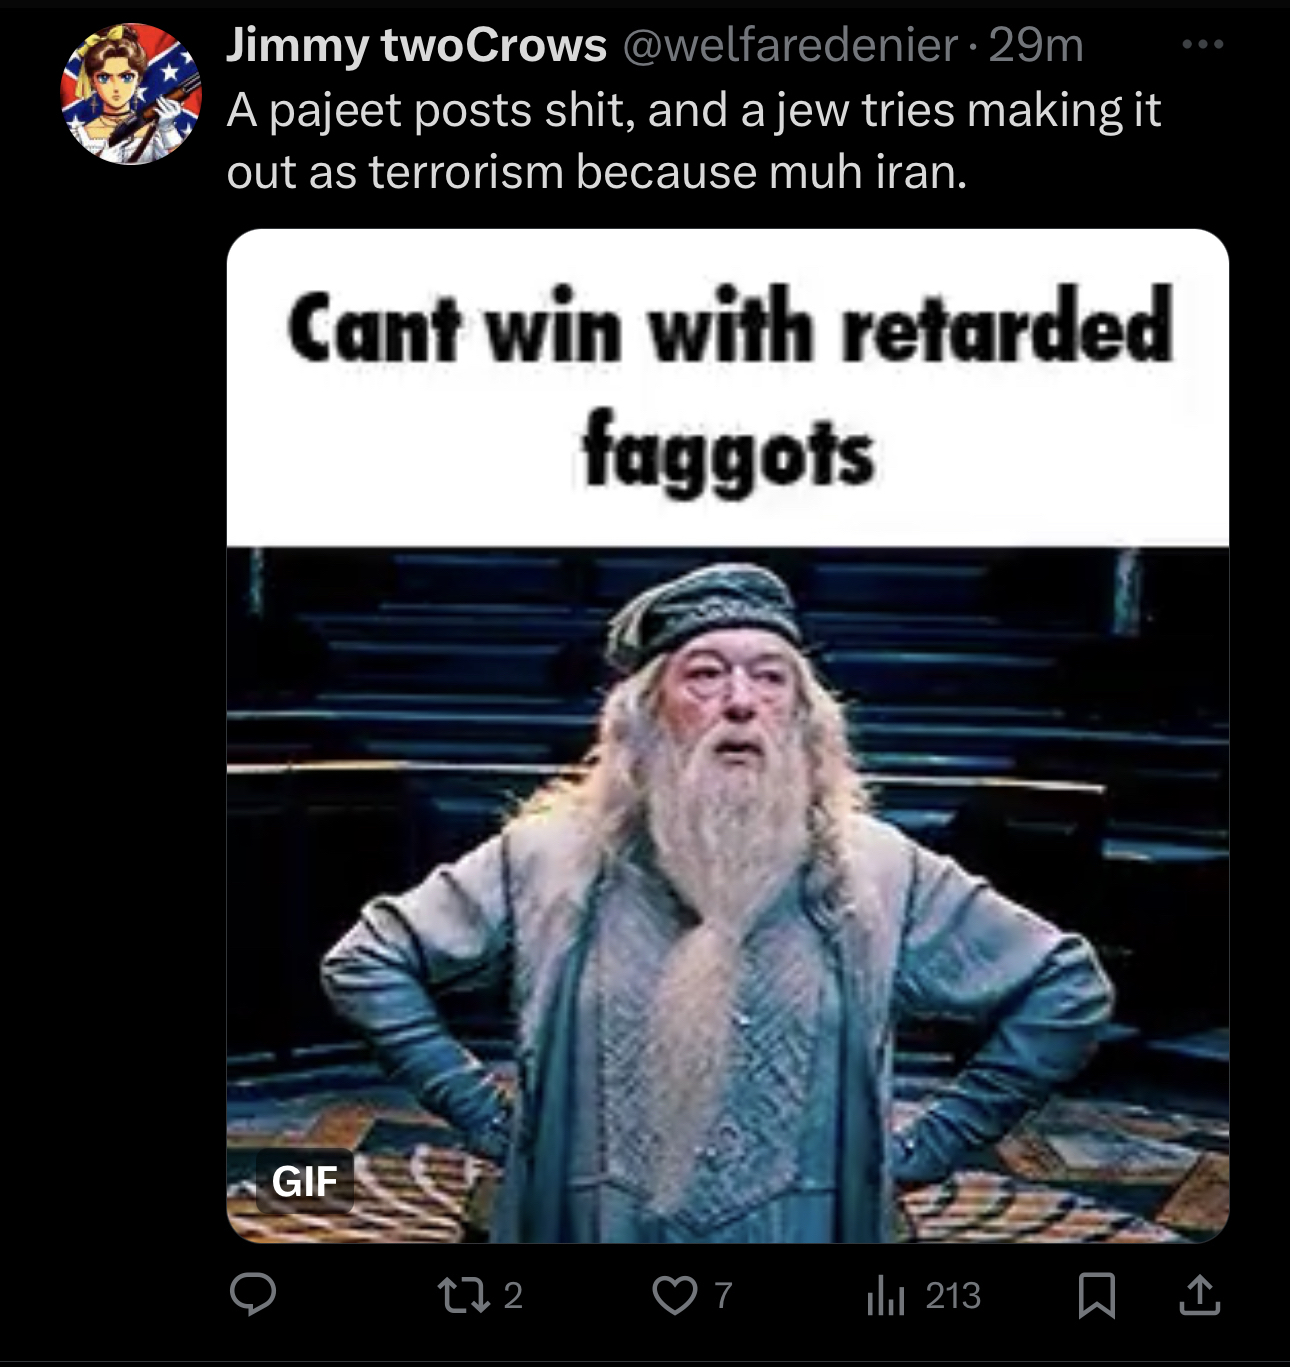Repost using the retweet arrows icon
Screen dimensions: 1290x1367
[x=464, y=1295]
